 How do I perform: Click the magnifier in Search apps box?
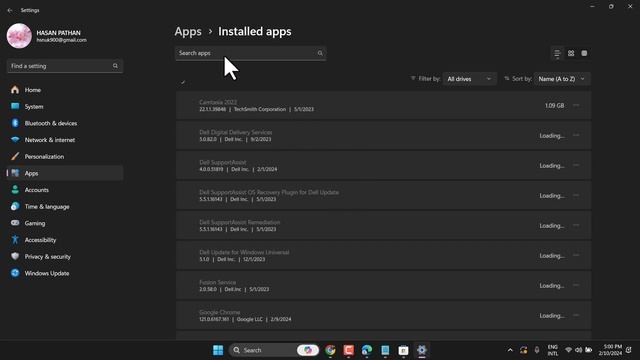(x=320, y=53)
